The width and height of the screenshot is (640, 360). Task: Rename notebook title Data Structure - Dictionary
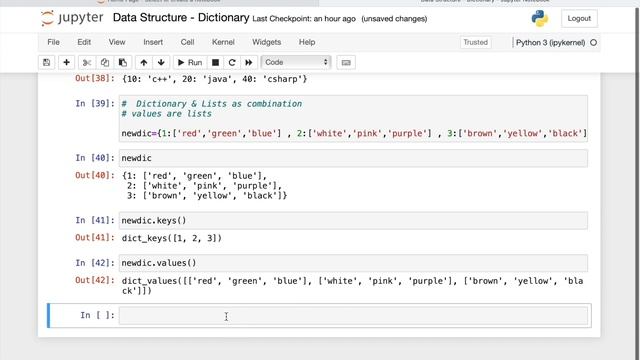click(x=181, y=18)
